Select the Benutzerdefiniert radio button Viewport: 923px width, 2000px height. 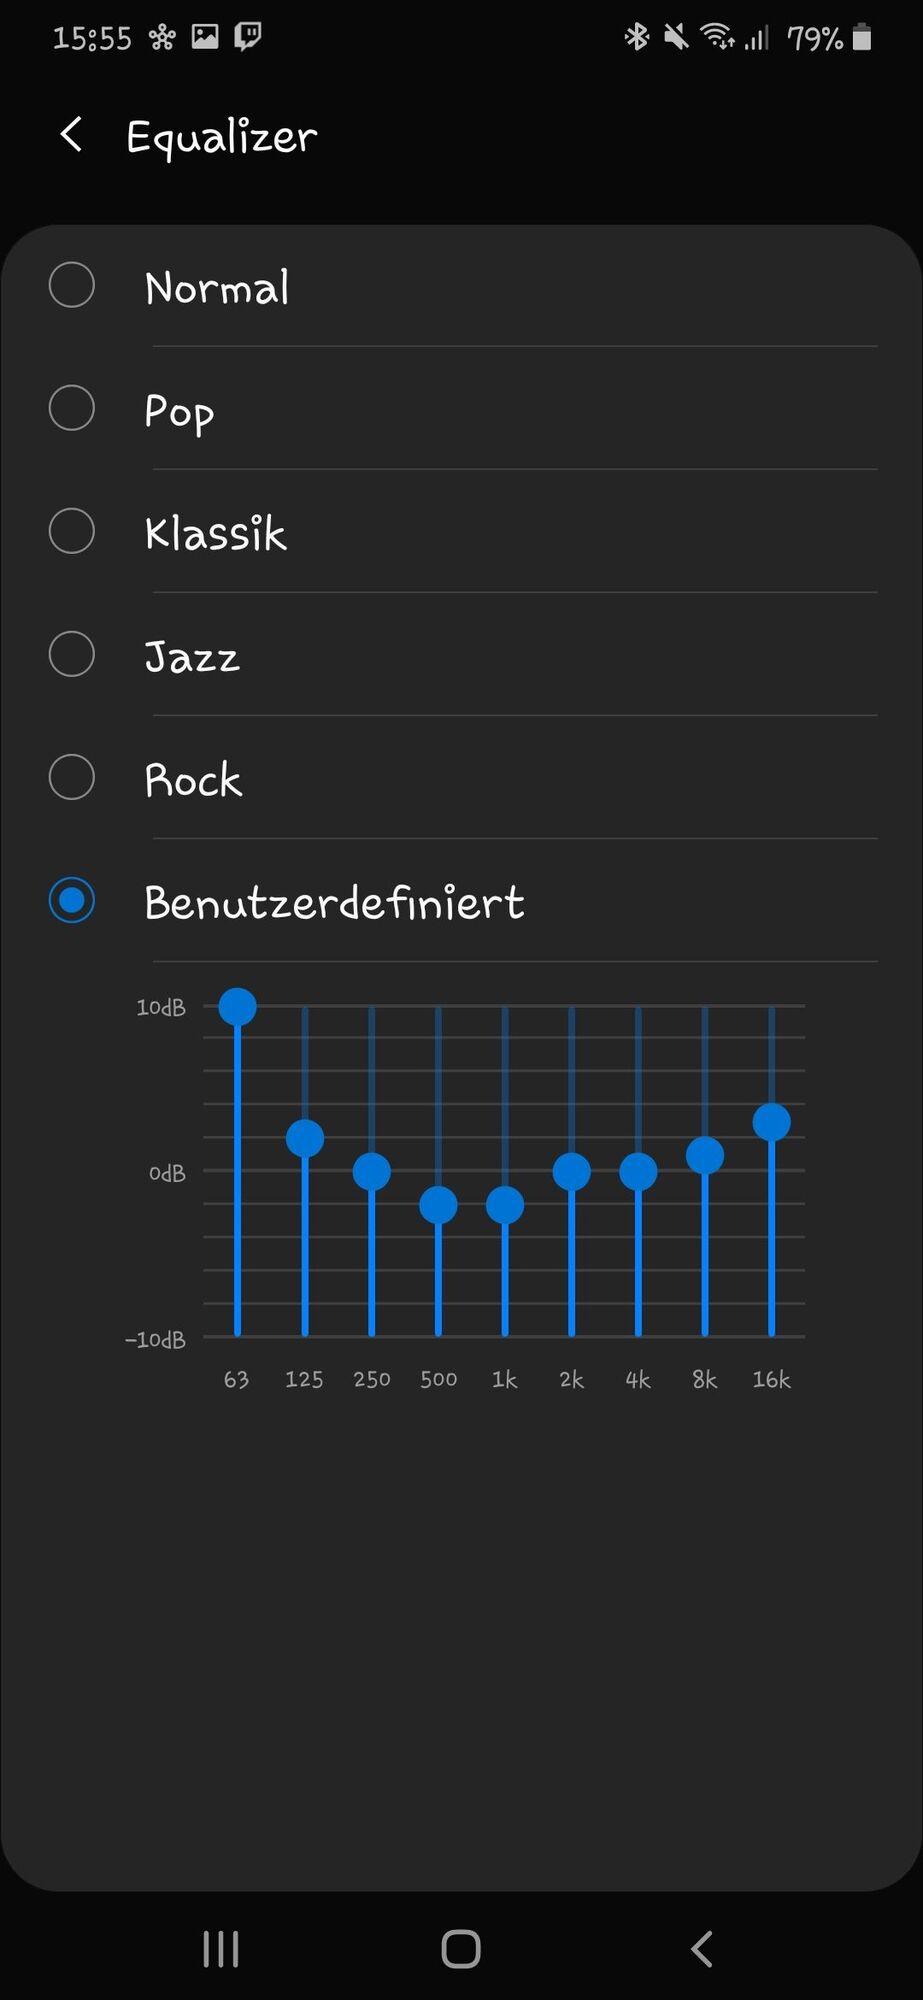click(x=72, y=901)
